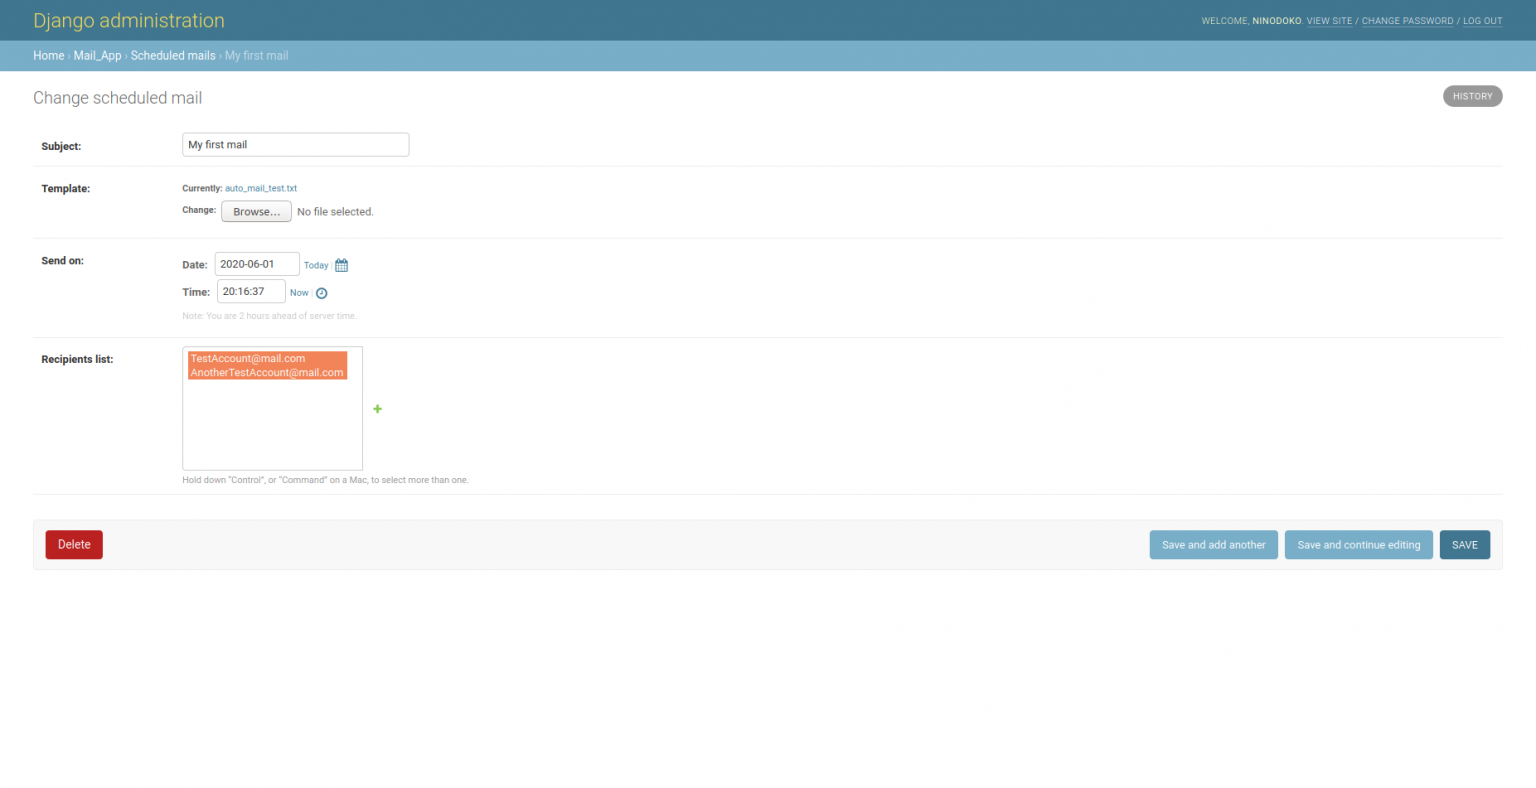Screen dimensions: 1536x788
Task: Select TestAccount@mail.com in the recipients list
Action: [x=248, y=358]
